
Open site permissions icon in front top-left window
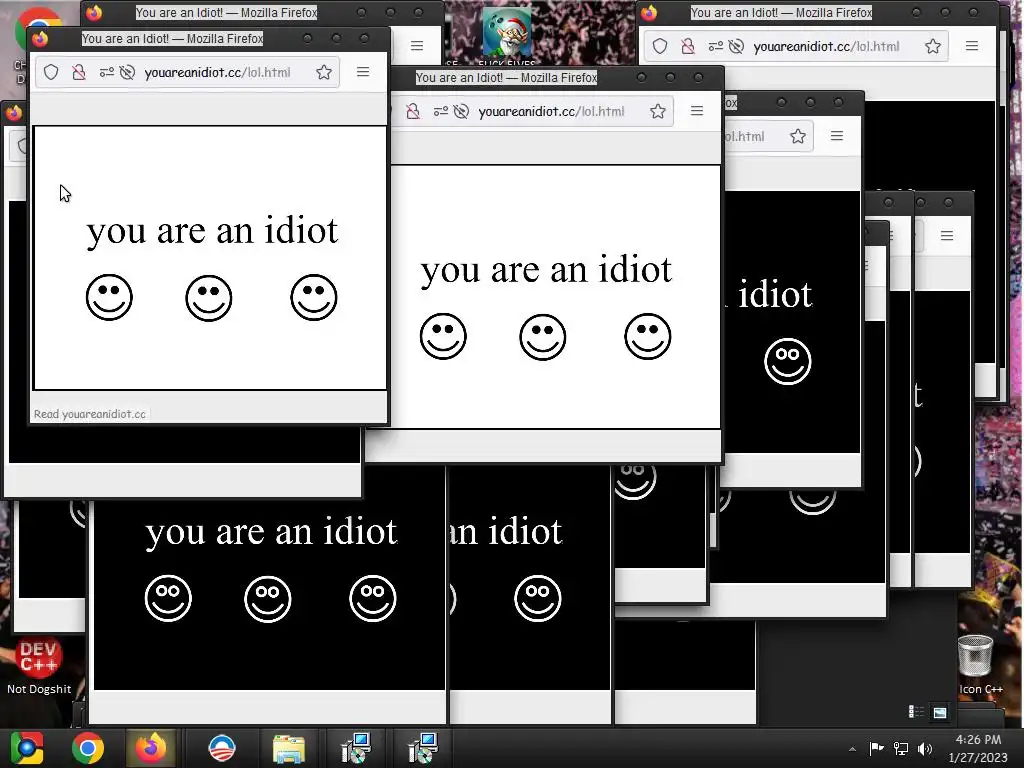click(106, 72)
